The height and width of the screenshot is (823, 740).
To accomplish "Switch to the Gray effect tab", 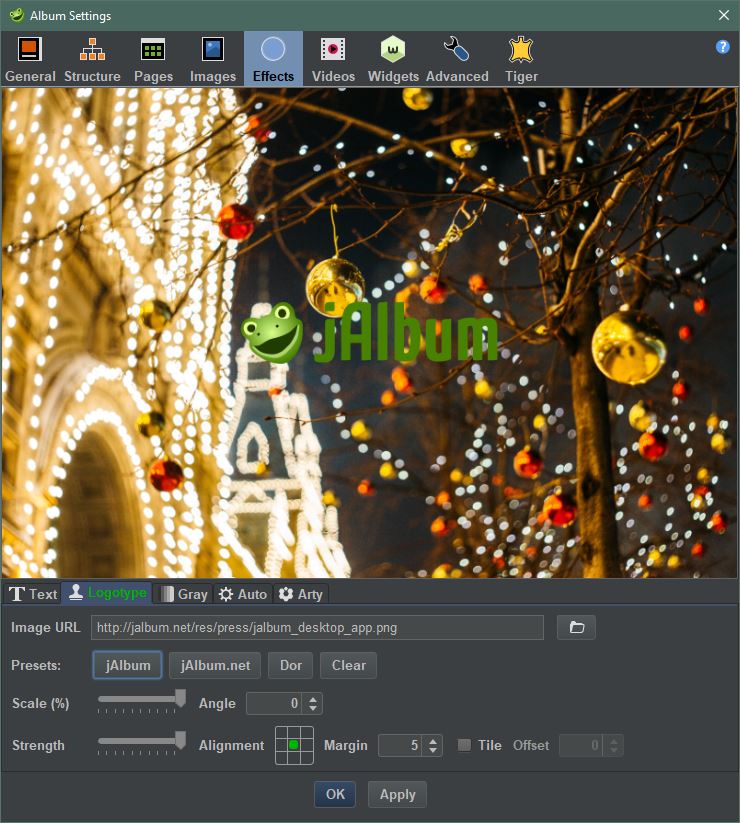I will click(x=183, y=594).
